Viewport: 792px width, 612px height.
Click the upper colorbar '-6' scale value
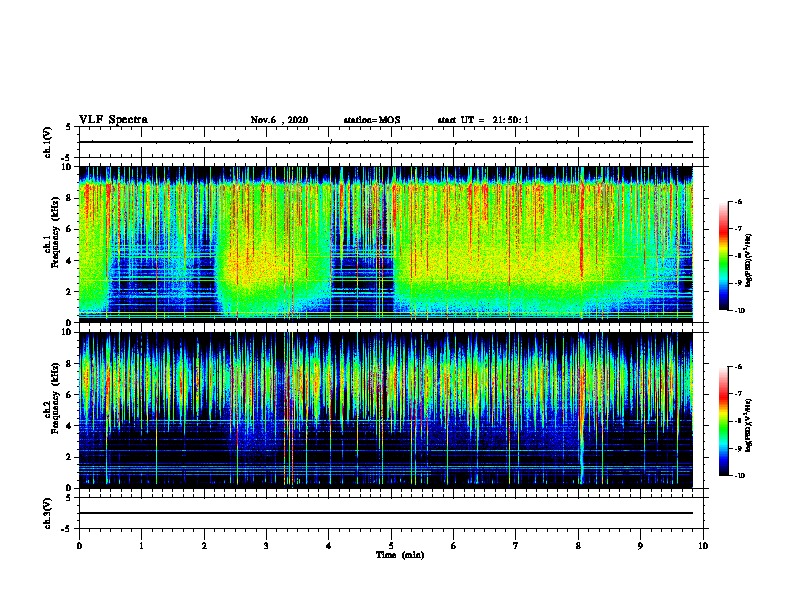(738, 202)
